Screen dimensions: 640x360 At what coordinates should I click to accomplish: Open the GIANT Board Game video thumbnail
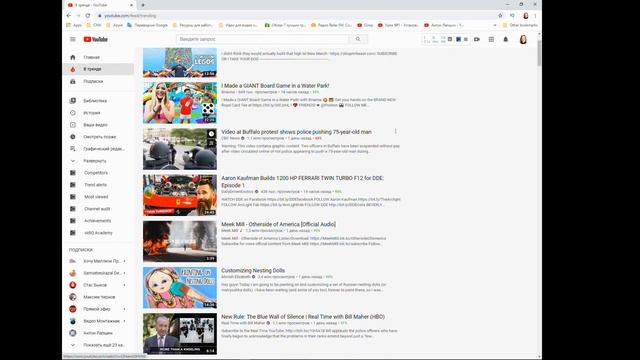point(180,102)
